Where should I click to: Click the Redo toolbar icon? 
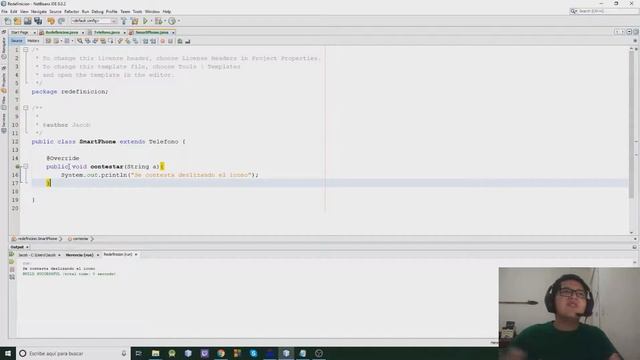[61, 21]
